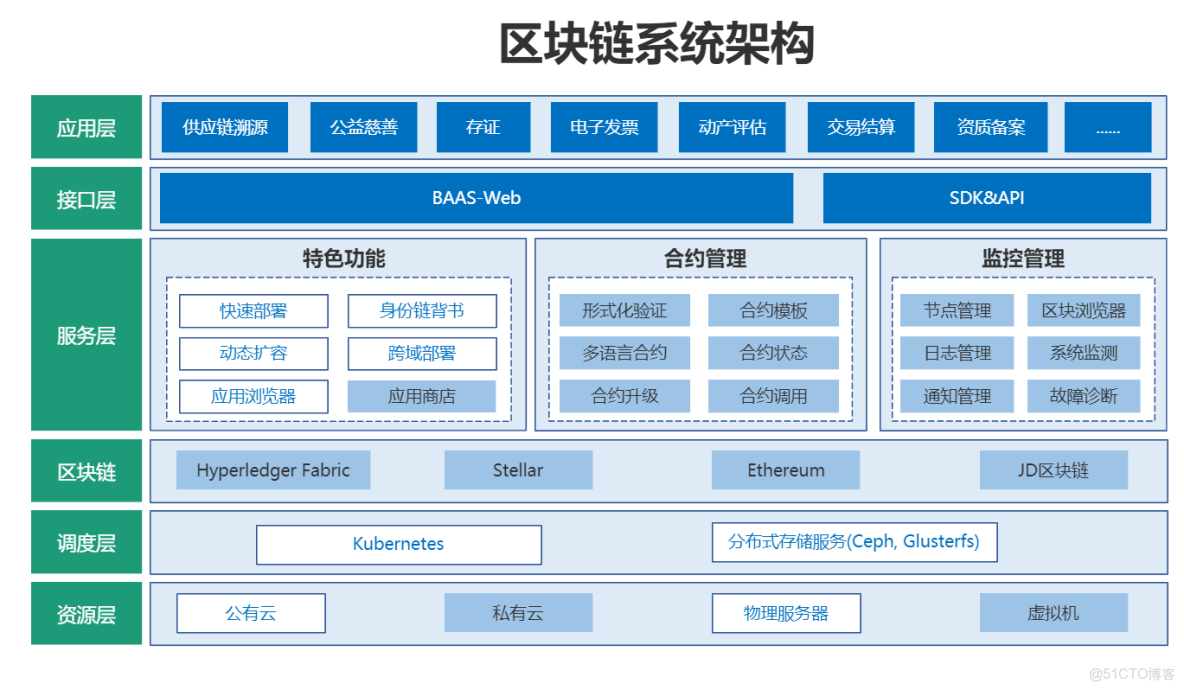1184x690 pixels.
Task: Click the 应用商店 feature block
Action: click(422, 396)
